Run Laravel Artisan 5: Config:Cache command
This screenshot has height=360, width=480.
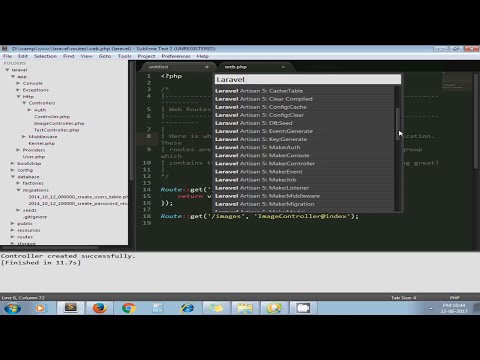pyautogui.click(x=303, y=107)
